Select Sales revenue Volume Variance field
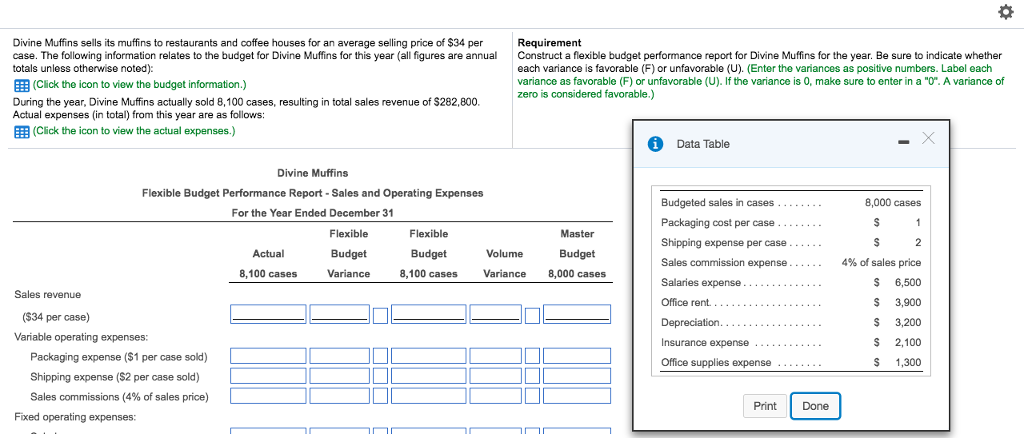The image size is (1024, 438). tap(496, 314)
